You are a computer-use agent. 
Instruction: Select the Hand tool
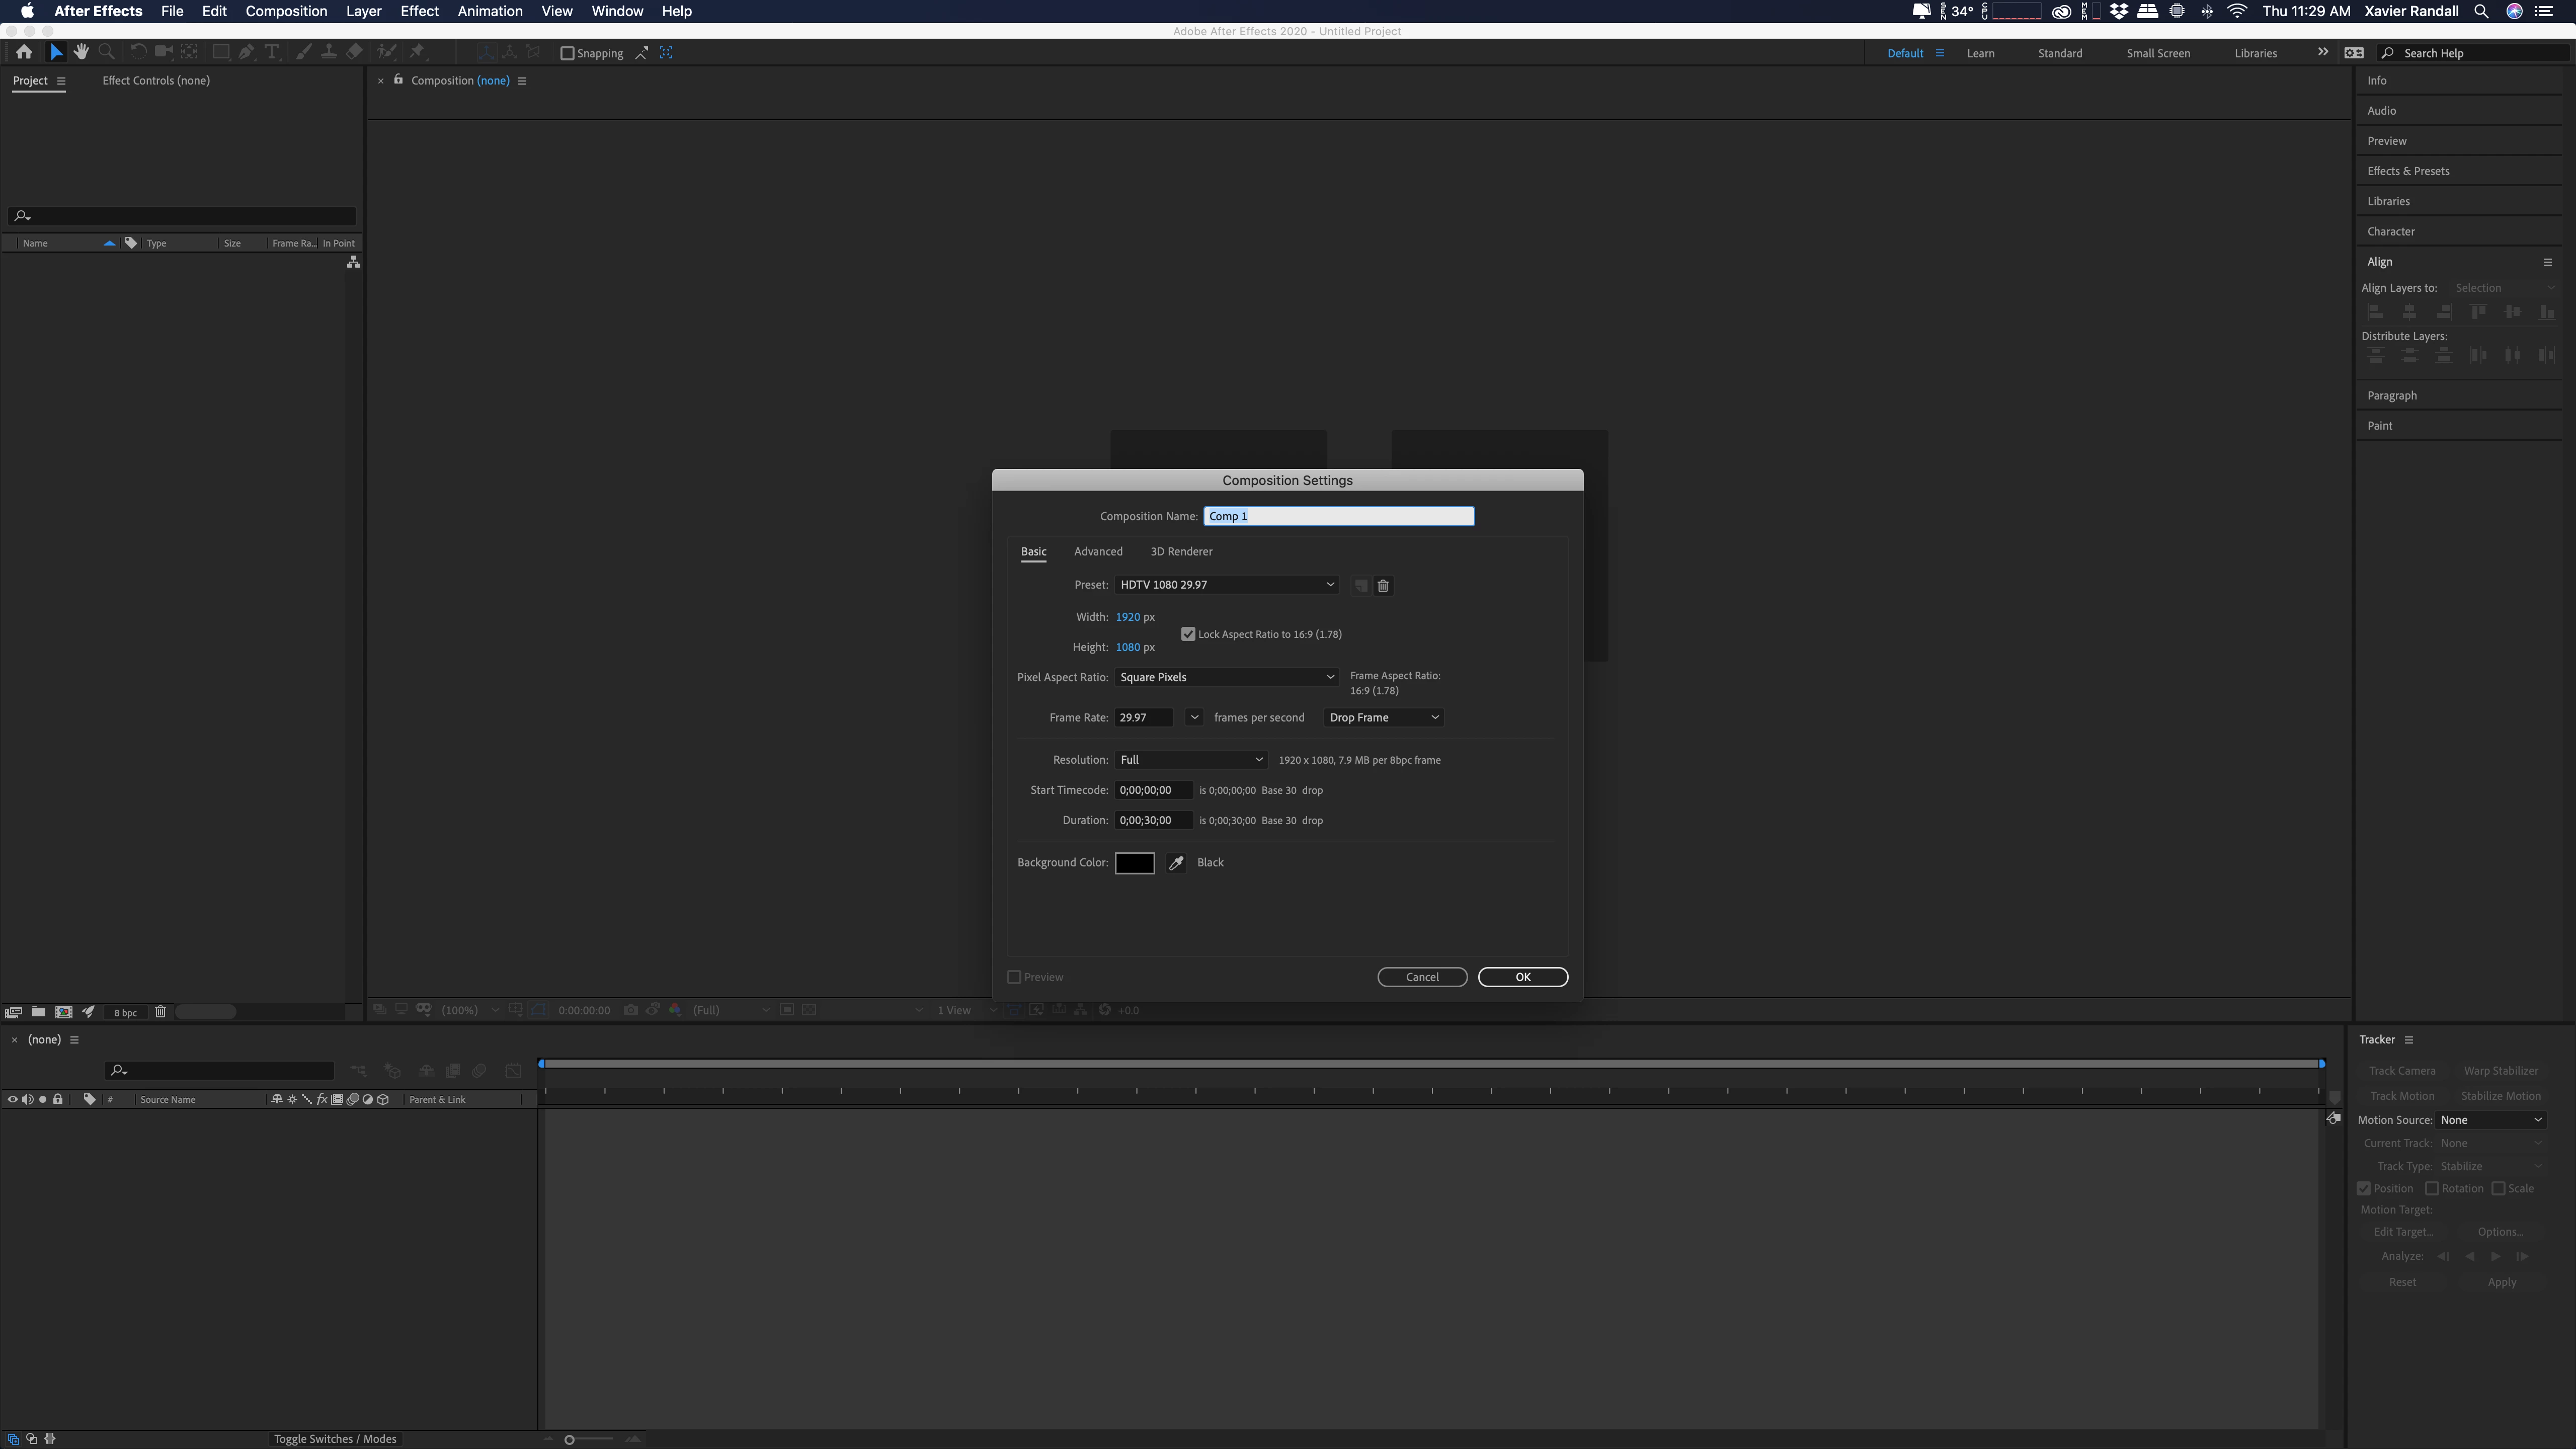(x=81, y=52)
